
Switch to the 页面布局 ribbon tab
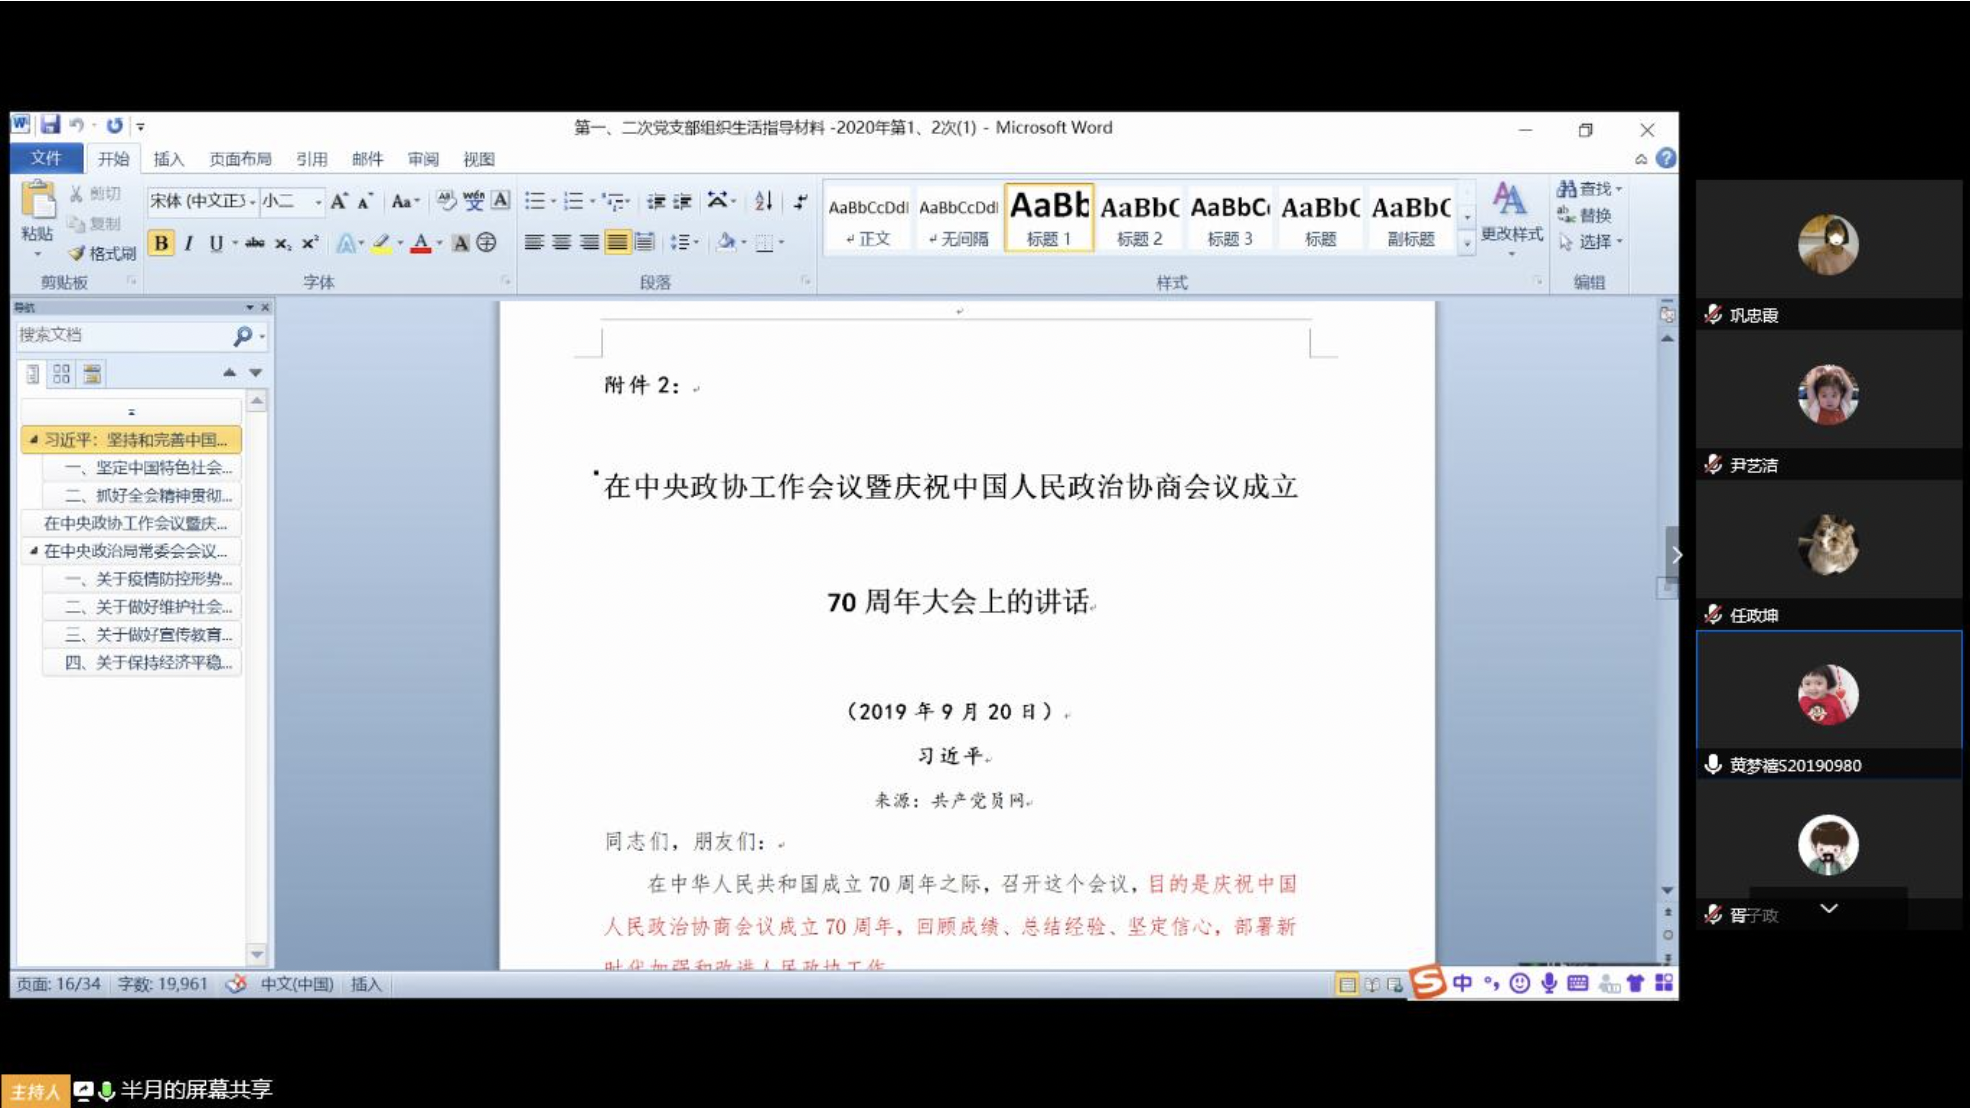coord(240,158)
